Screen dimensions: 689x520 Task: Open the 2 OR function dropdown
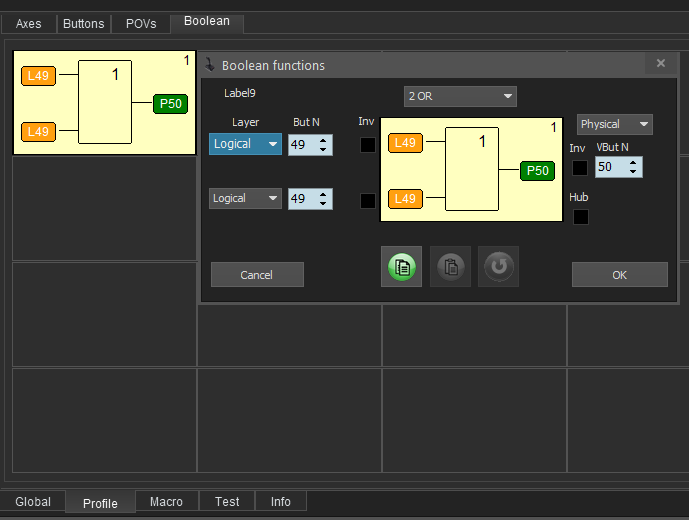(460, 96)
